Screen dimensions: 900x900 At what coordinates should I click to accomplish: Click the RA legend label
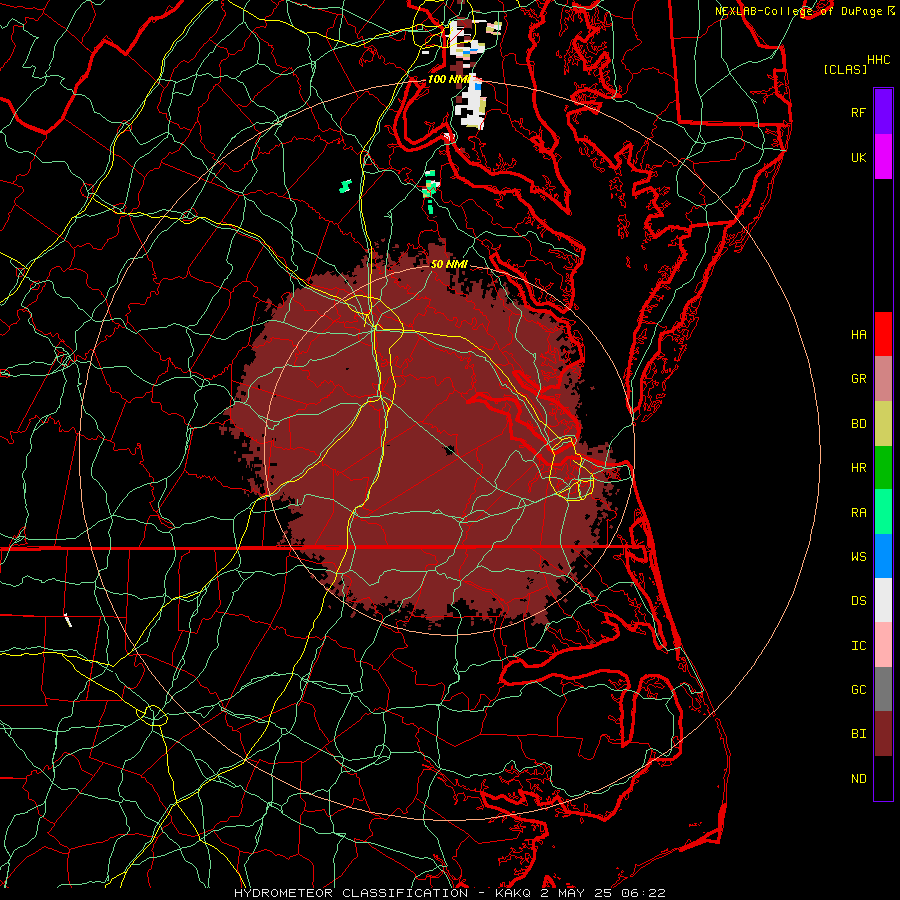point(858,513)
